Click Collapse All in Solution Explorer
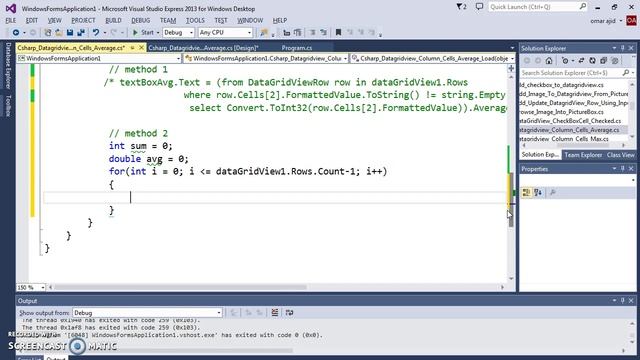 click(603, 61)
